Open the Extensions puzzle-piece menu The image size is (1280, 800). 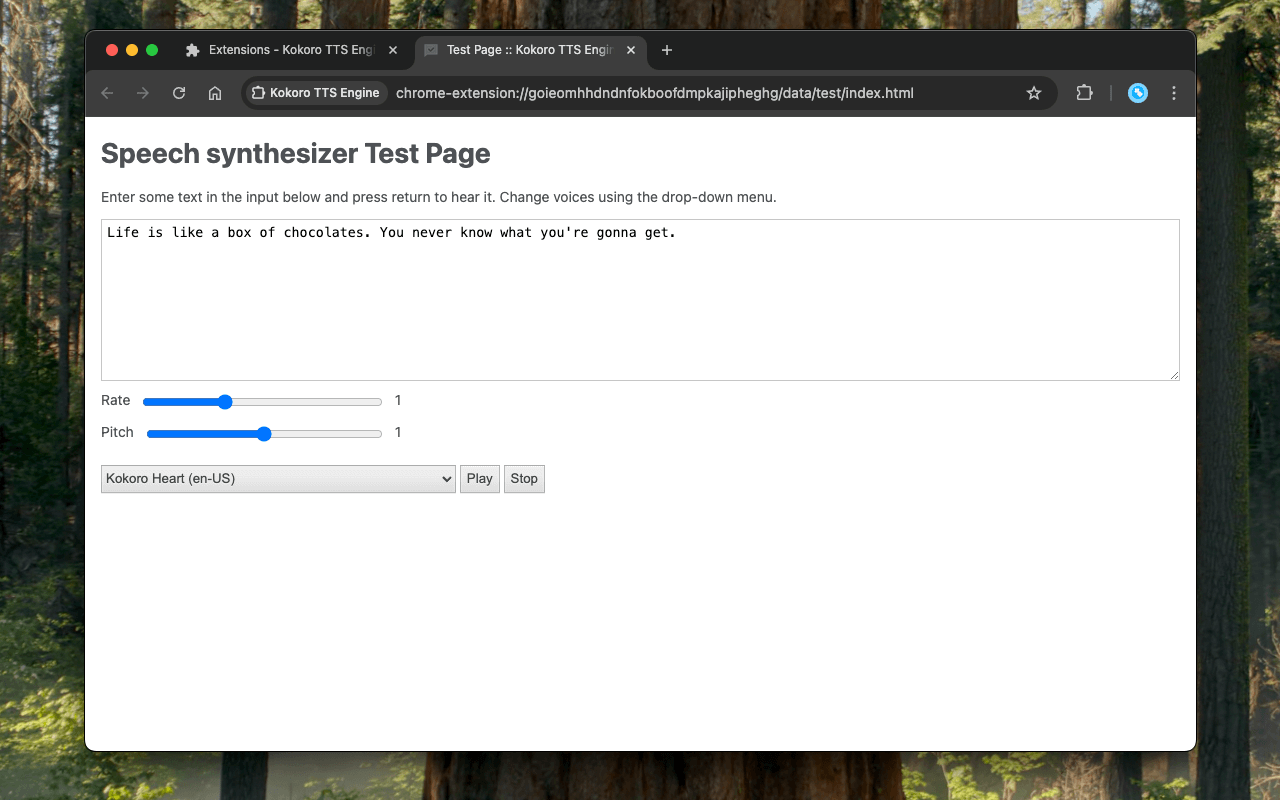click(1084, 93)
